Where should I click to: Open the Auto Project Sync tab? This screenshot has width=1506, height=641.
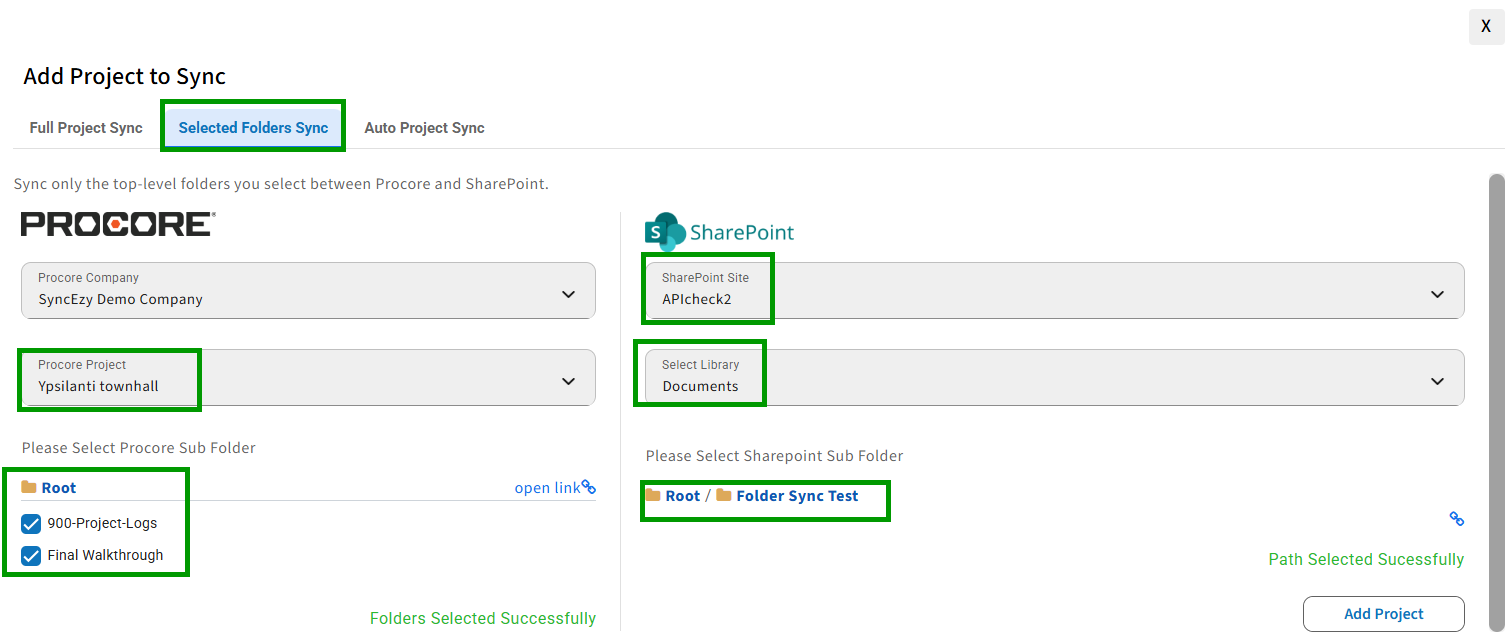(x=424, y=128)
